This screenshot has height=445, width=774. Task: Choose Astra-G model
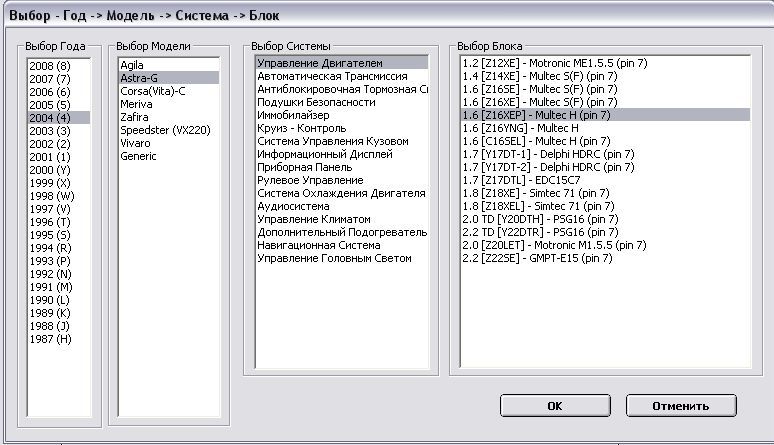tap(139, 77)
